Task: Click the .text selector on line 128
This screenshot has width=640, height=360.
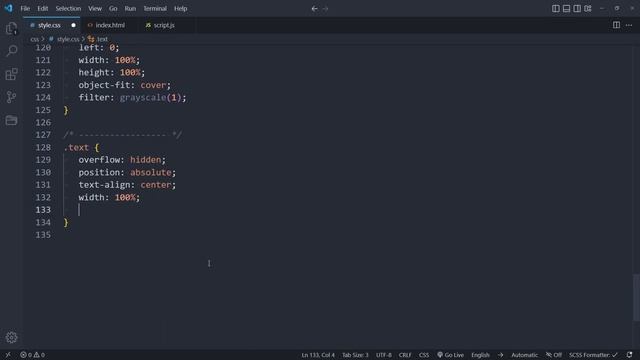Action: 76,147
